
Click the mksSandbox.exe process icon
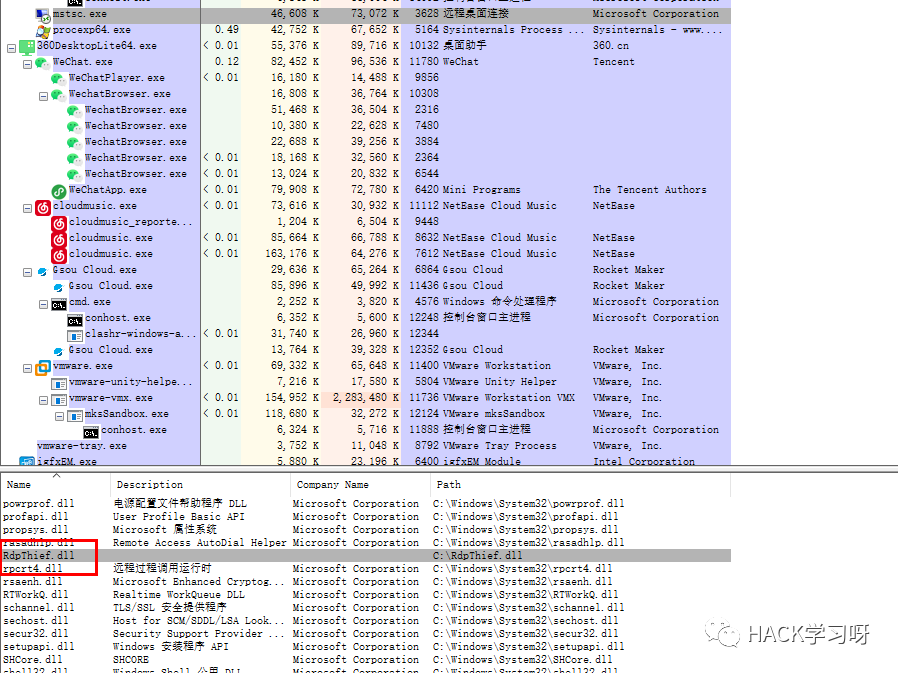[x=75, y=416]
